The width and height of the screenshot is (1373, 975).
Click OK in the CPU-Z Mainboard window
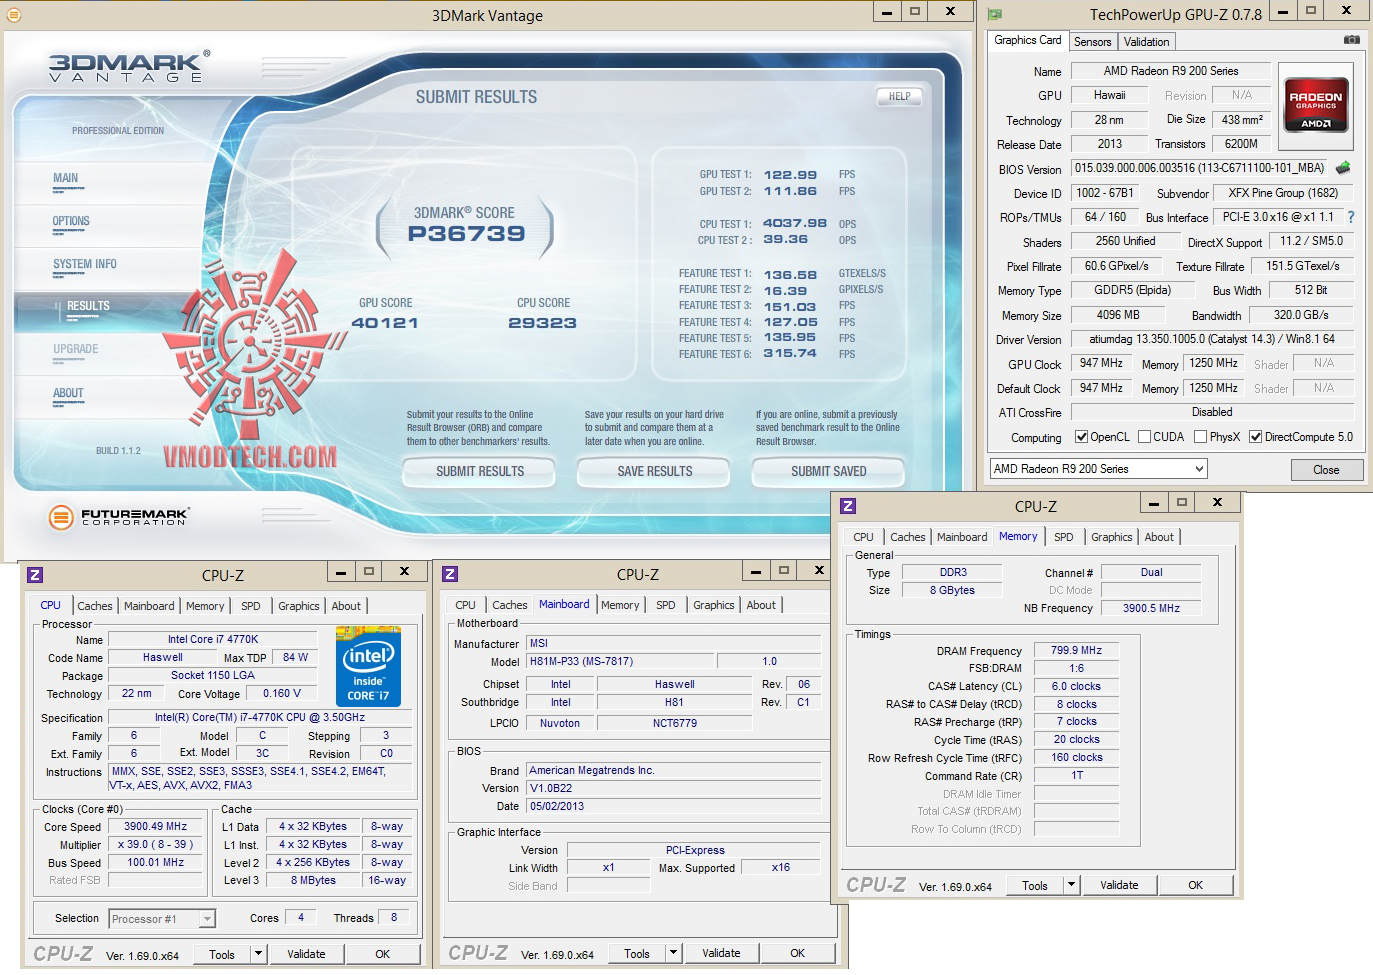pyautogui.click(x=797, y=953)
